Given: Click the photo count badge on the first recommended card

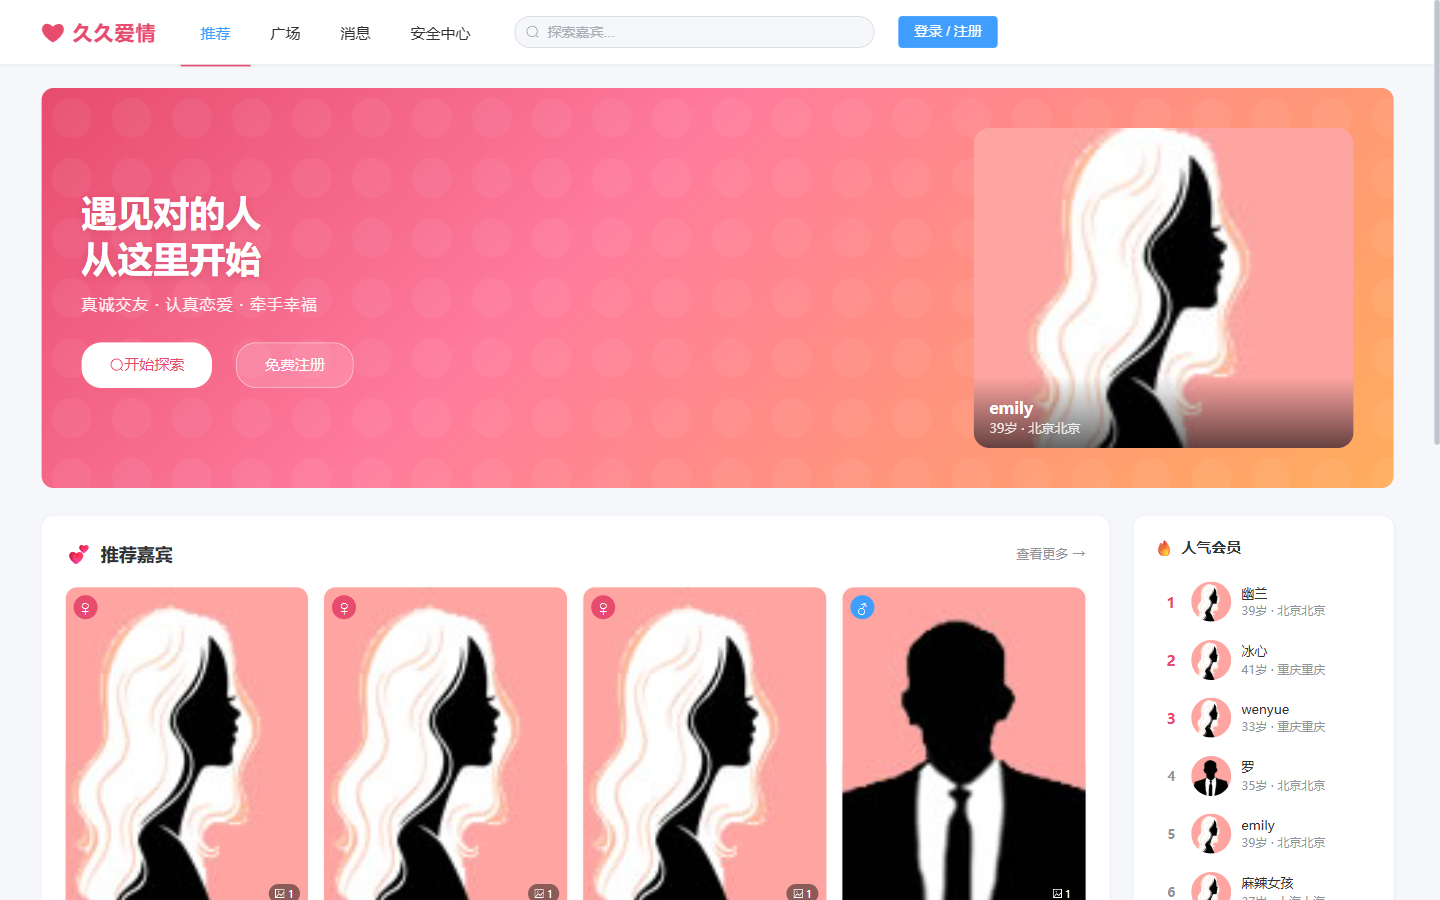Looking at the screenshot, I should click(284, 893).
